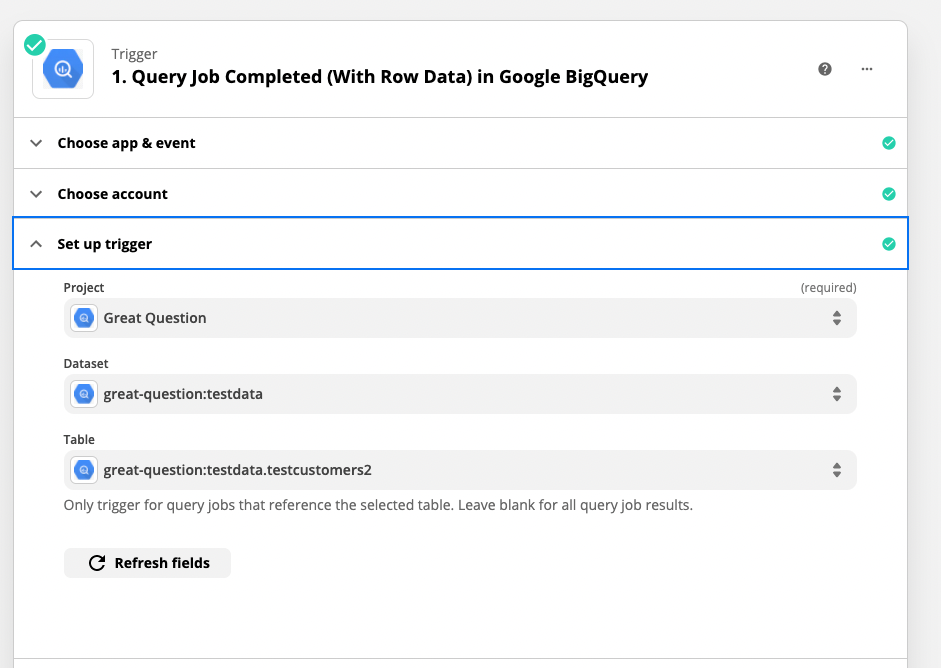Click the (required) text next to Project

pos(828,287)
